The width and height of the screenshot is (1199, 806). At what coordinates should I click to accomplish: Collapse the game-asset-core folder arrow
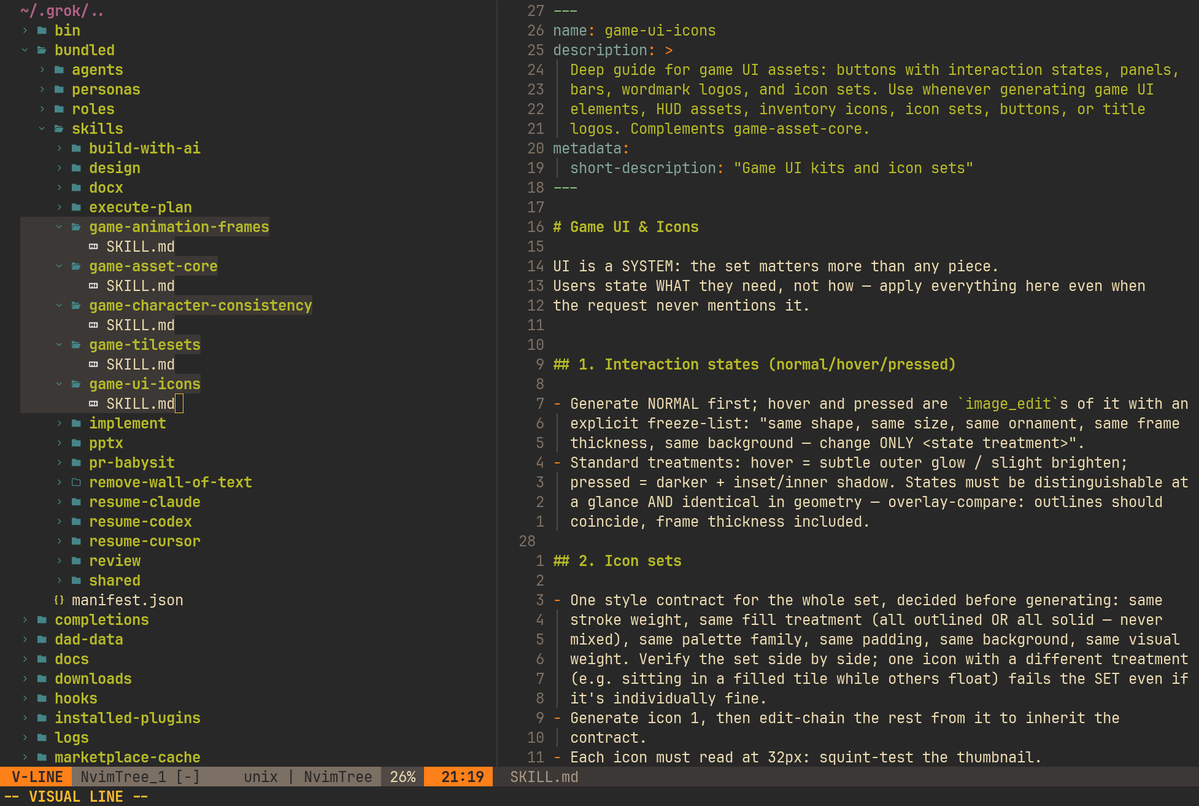(x=60, y=266)
